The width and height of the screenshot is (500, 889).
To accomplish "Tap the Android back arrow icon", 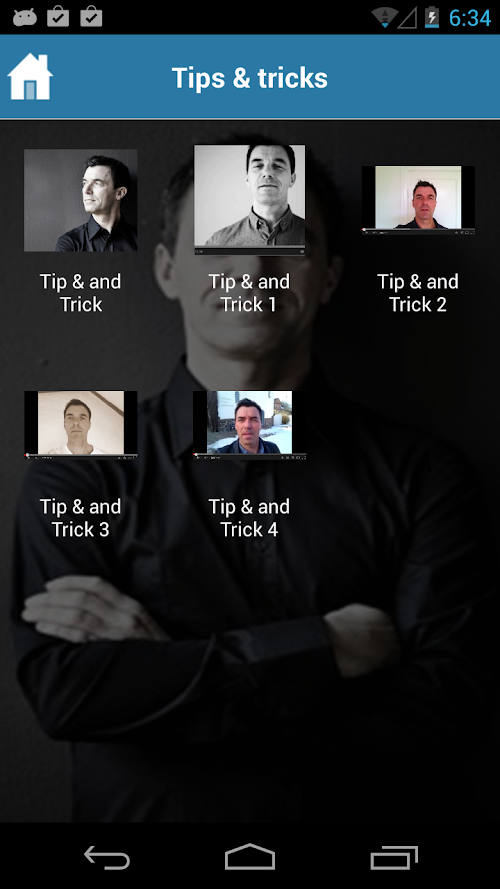I will (x=107, y=857).
